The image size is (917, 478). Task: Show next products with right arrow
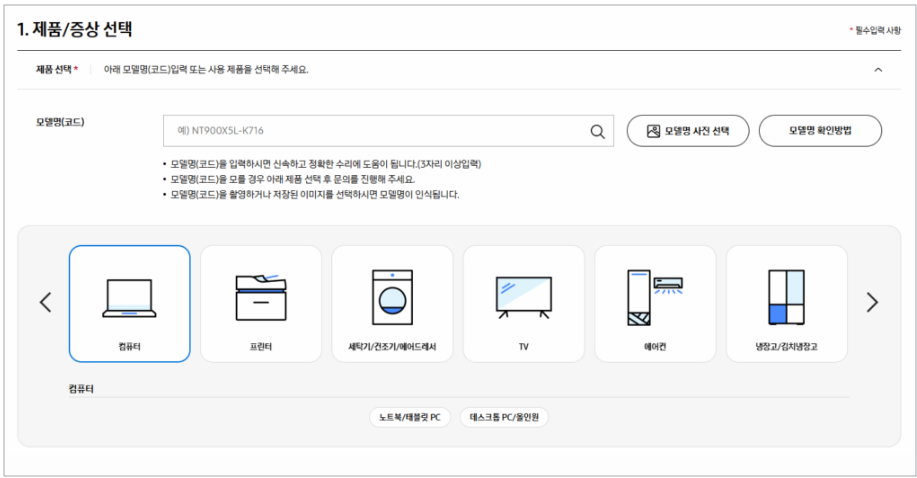pos(872,302)
